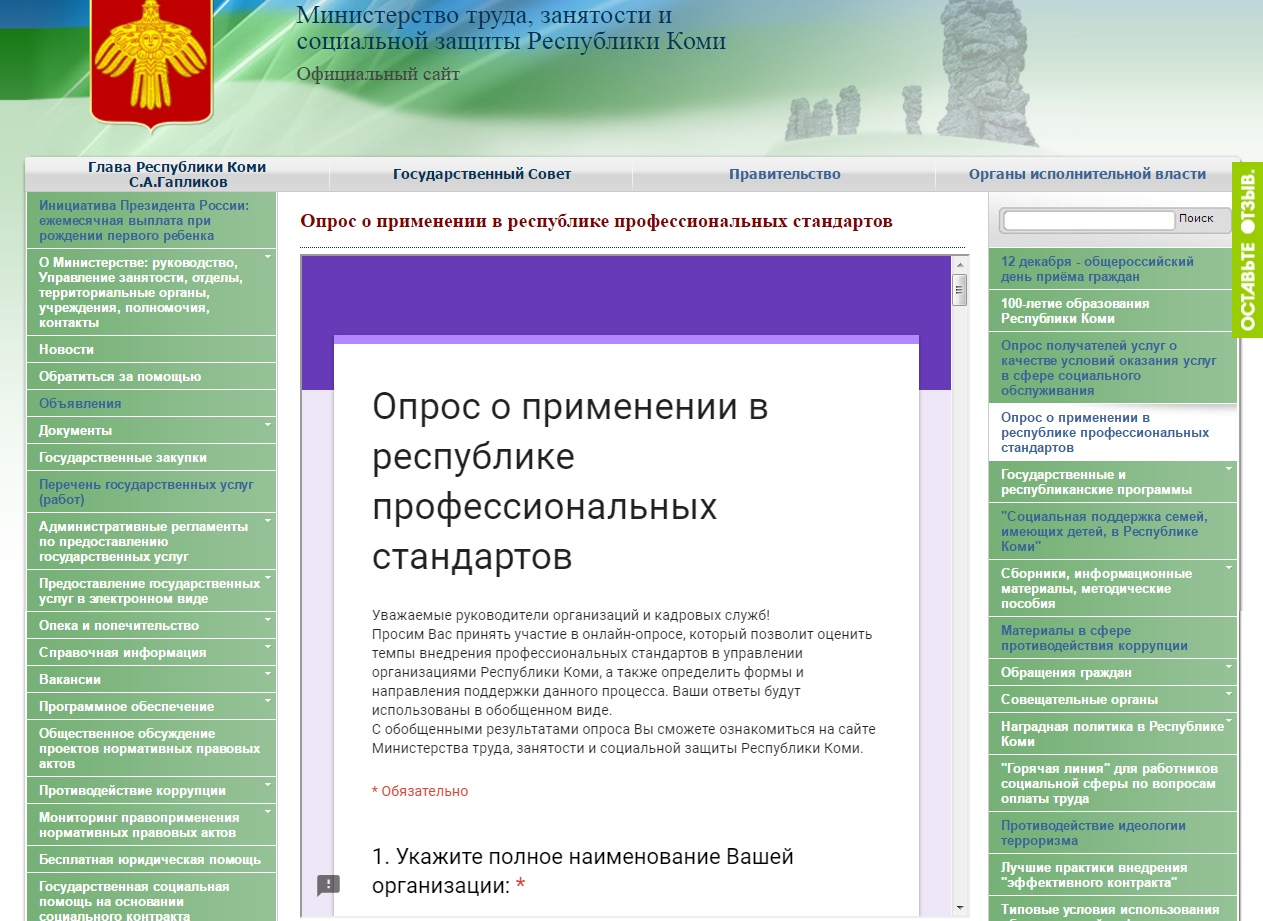1263x921 pixels.
Task: Open 'Опрос получателей услуг' sidebar link
Action: coord(1112,368)
